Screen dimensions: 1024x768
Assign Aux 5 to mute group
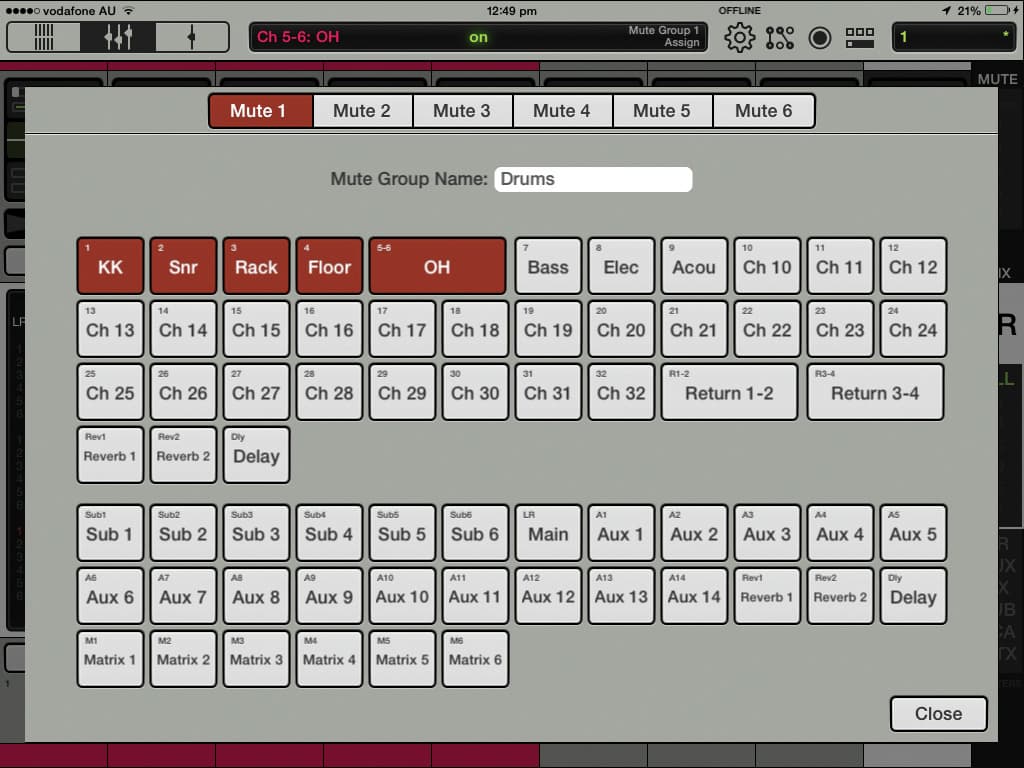(913, 532)
